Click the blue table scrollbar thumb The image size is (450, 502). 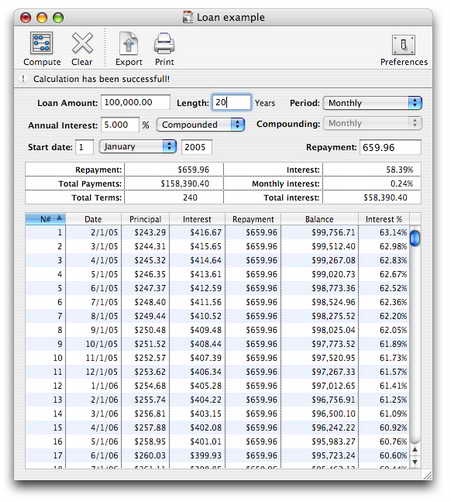pos(415,238)
